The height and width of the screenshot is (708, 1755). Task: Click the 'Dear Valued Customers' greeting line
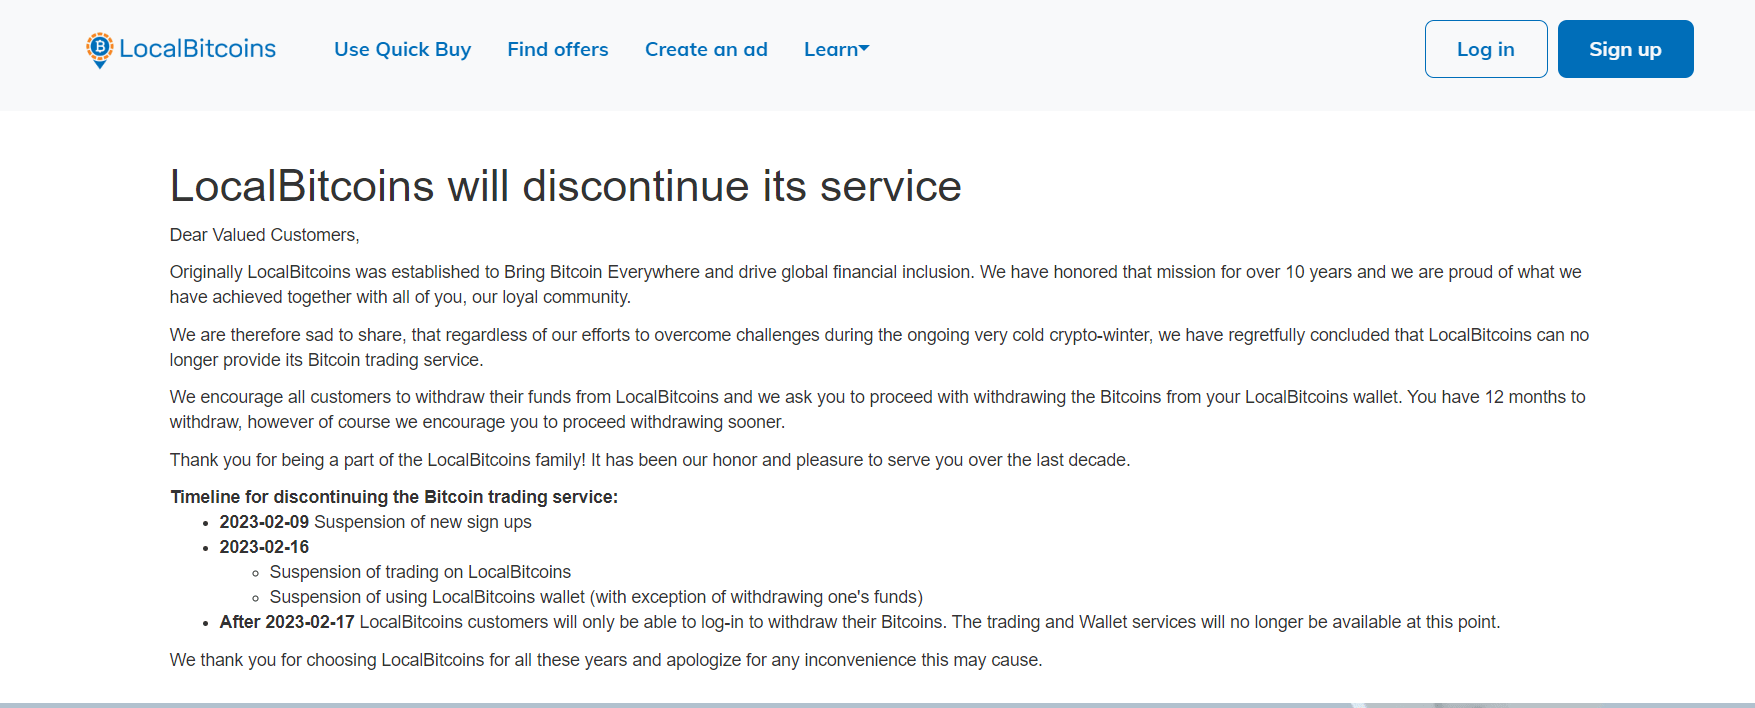[x=264, y=235]
